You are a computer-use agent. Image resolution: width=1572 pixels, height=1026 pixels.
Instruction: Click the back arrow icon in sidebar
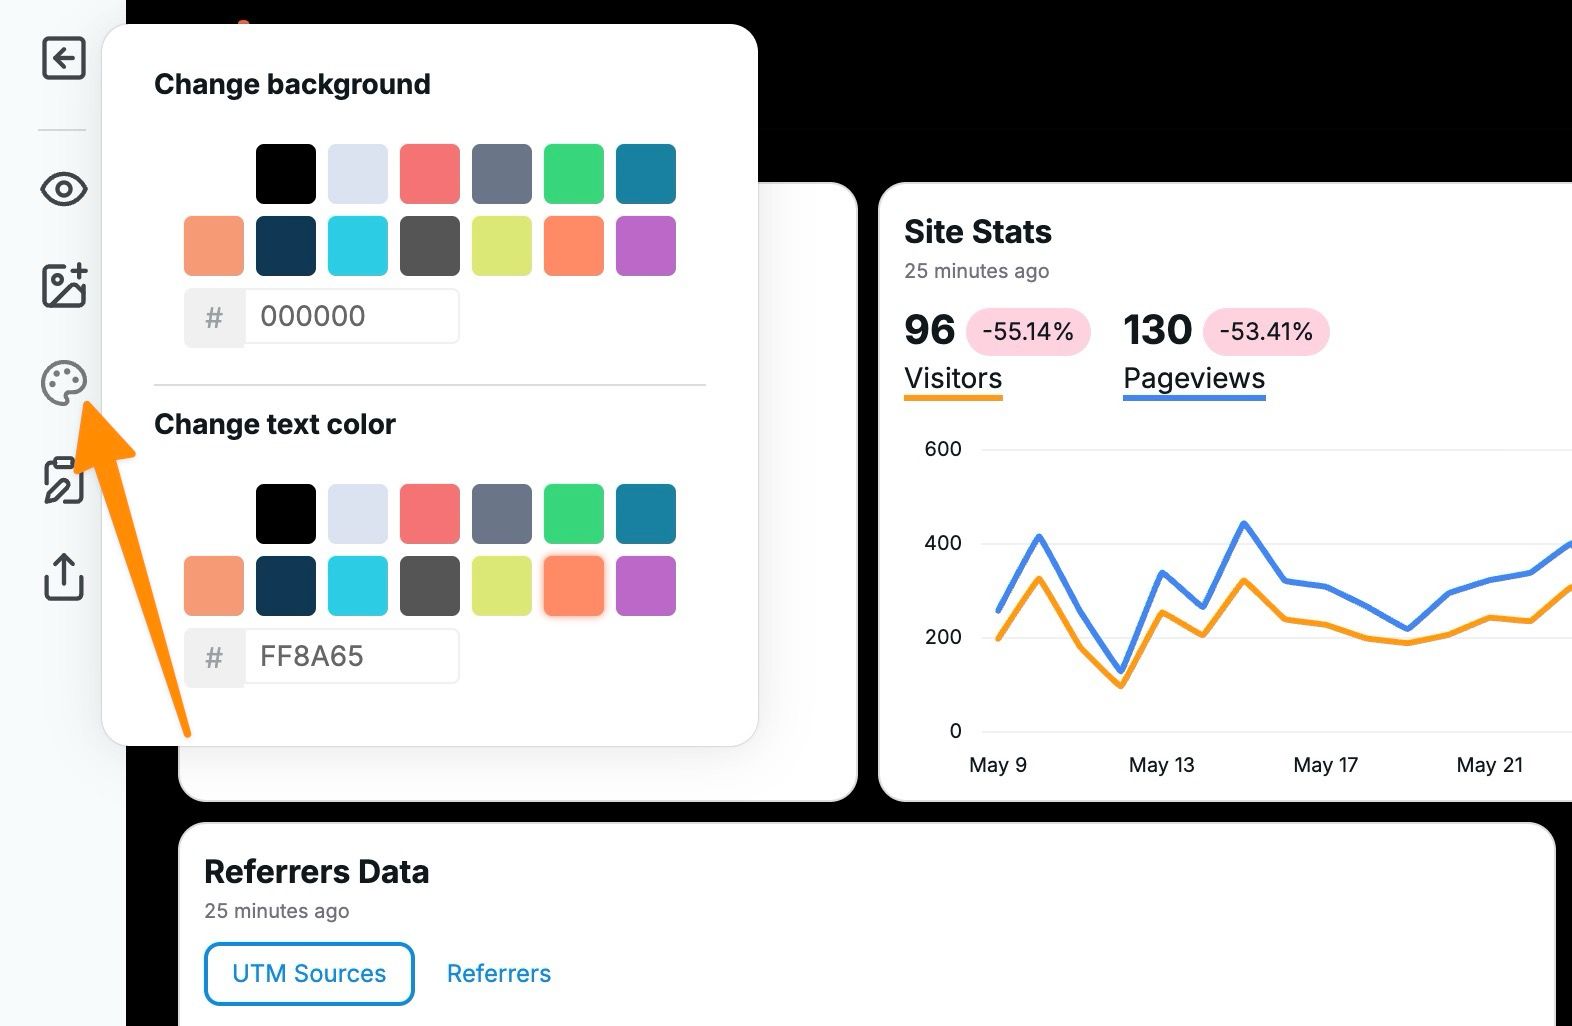tap(63, 58)
